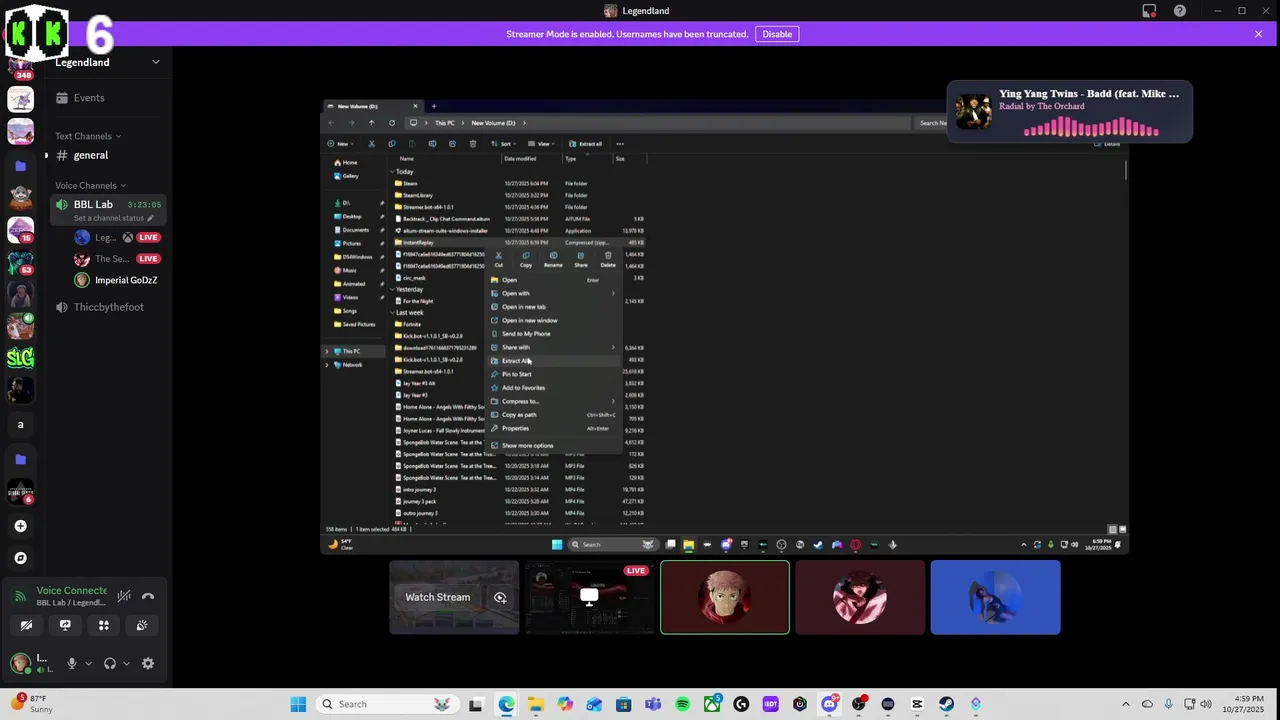Deafen audio with the headphones icon
The height and width of the screenshot is (720, 1280).
pyautogui.click(x=110, y=663)
